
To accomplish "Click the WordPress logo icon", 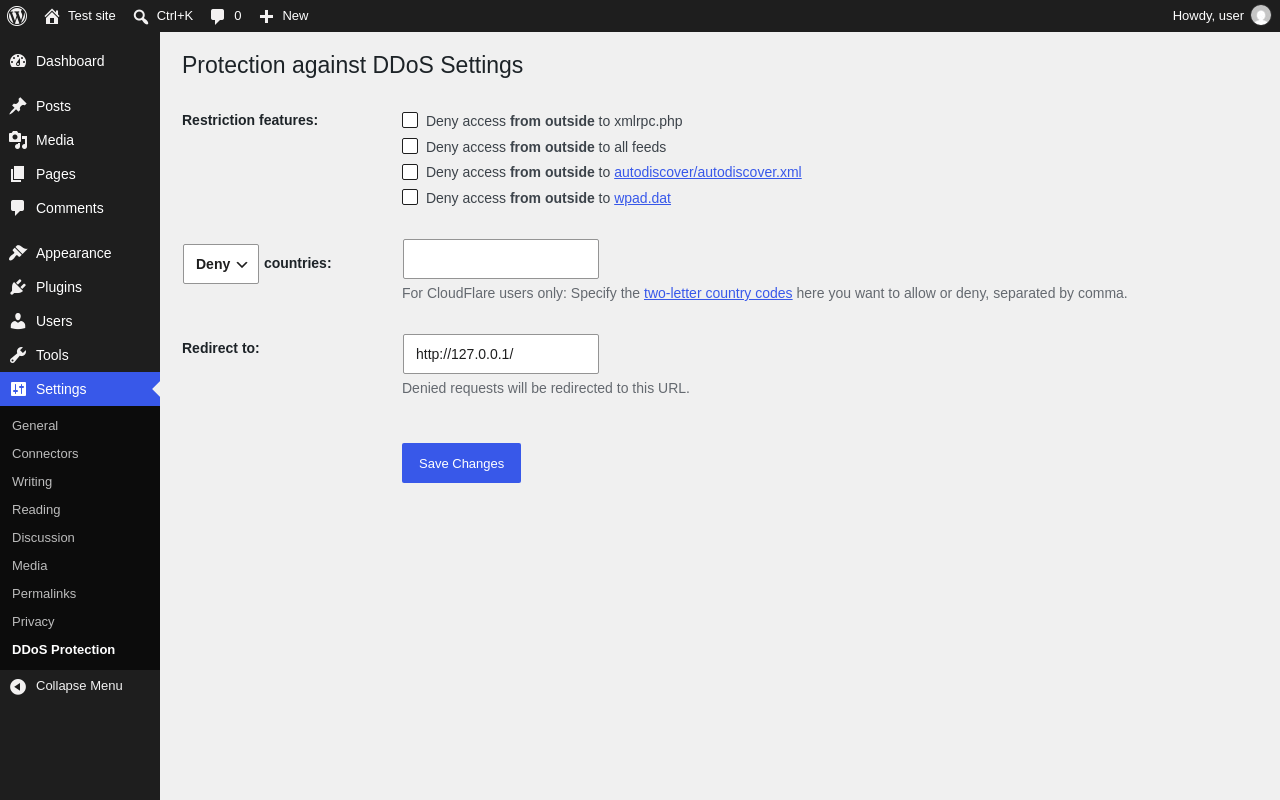I will click(x=17, y=16).
